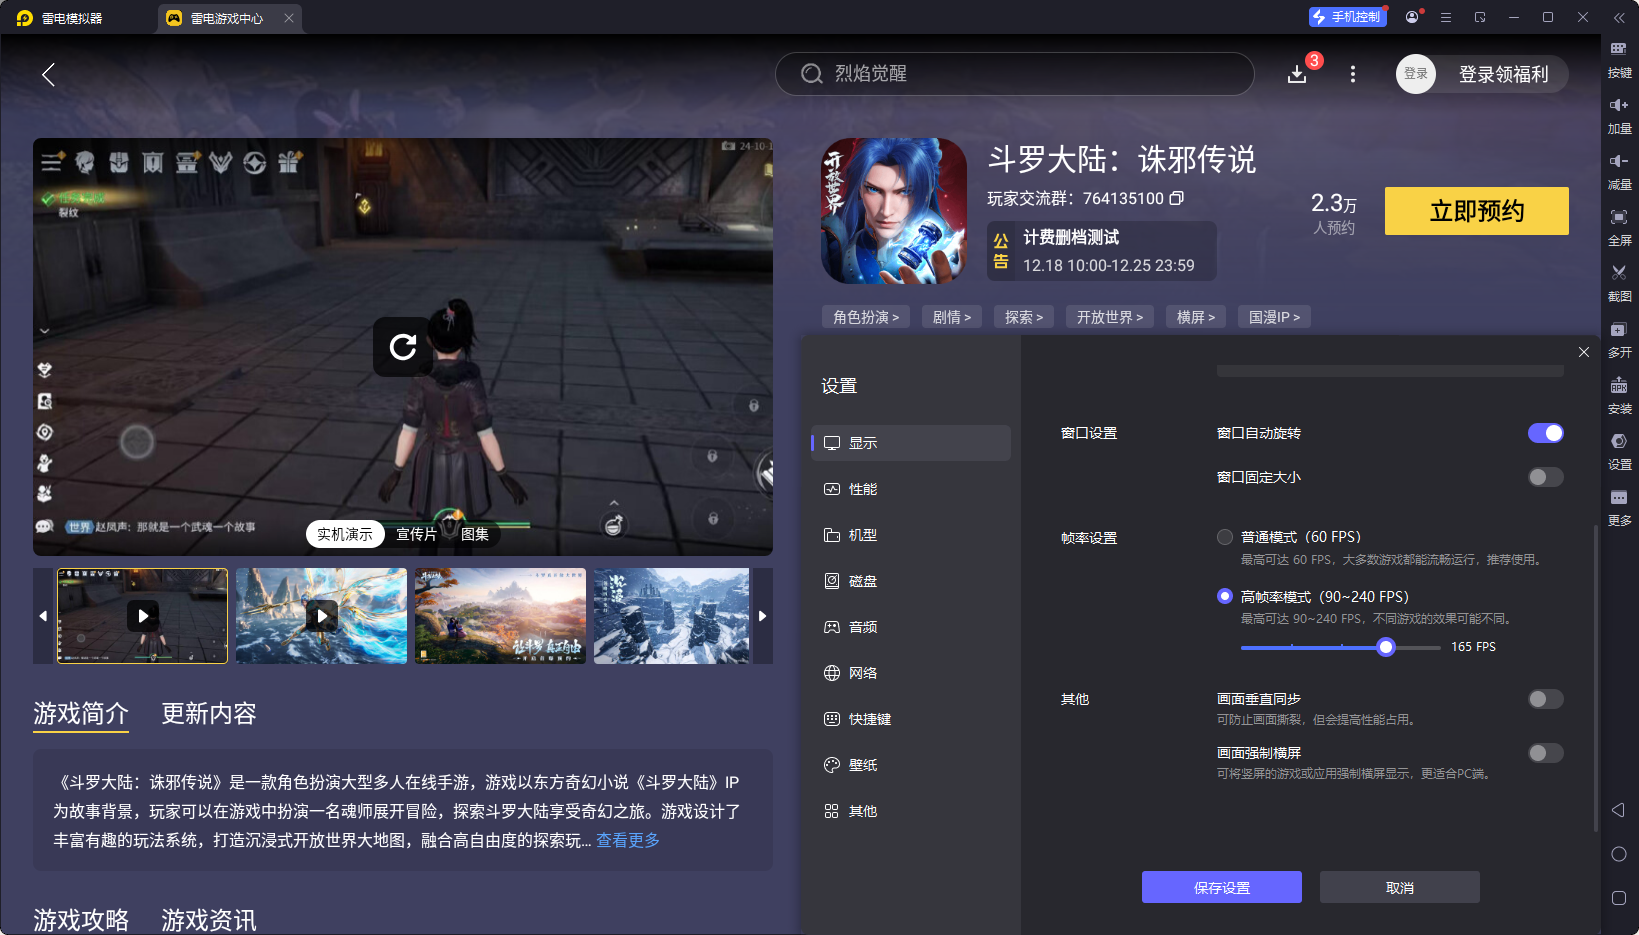
Task: Switch to fullscreen with 全屏 icon
Action: click(x=1620, y=225)
